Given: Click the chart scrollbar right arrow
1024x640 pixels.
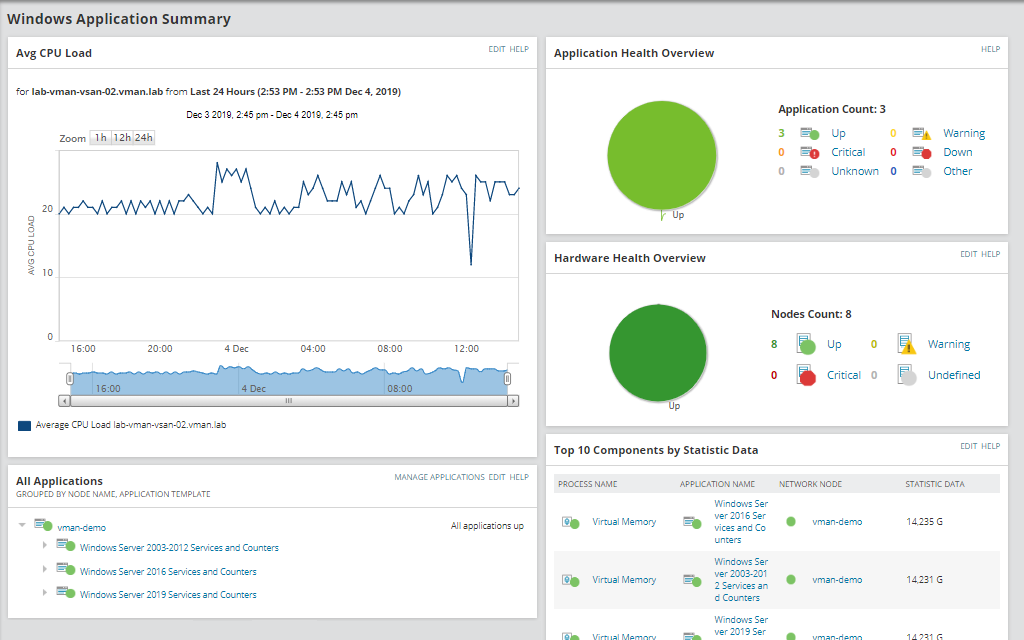Looking at the screenshot, I should pos(513,401).
